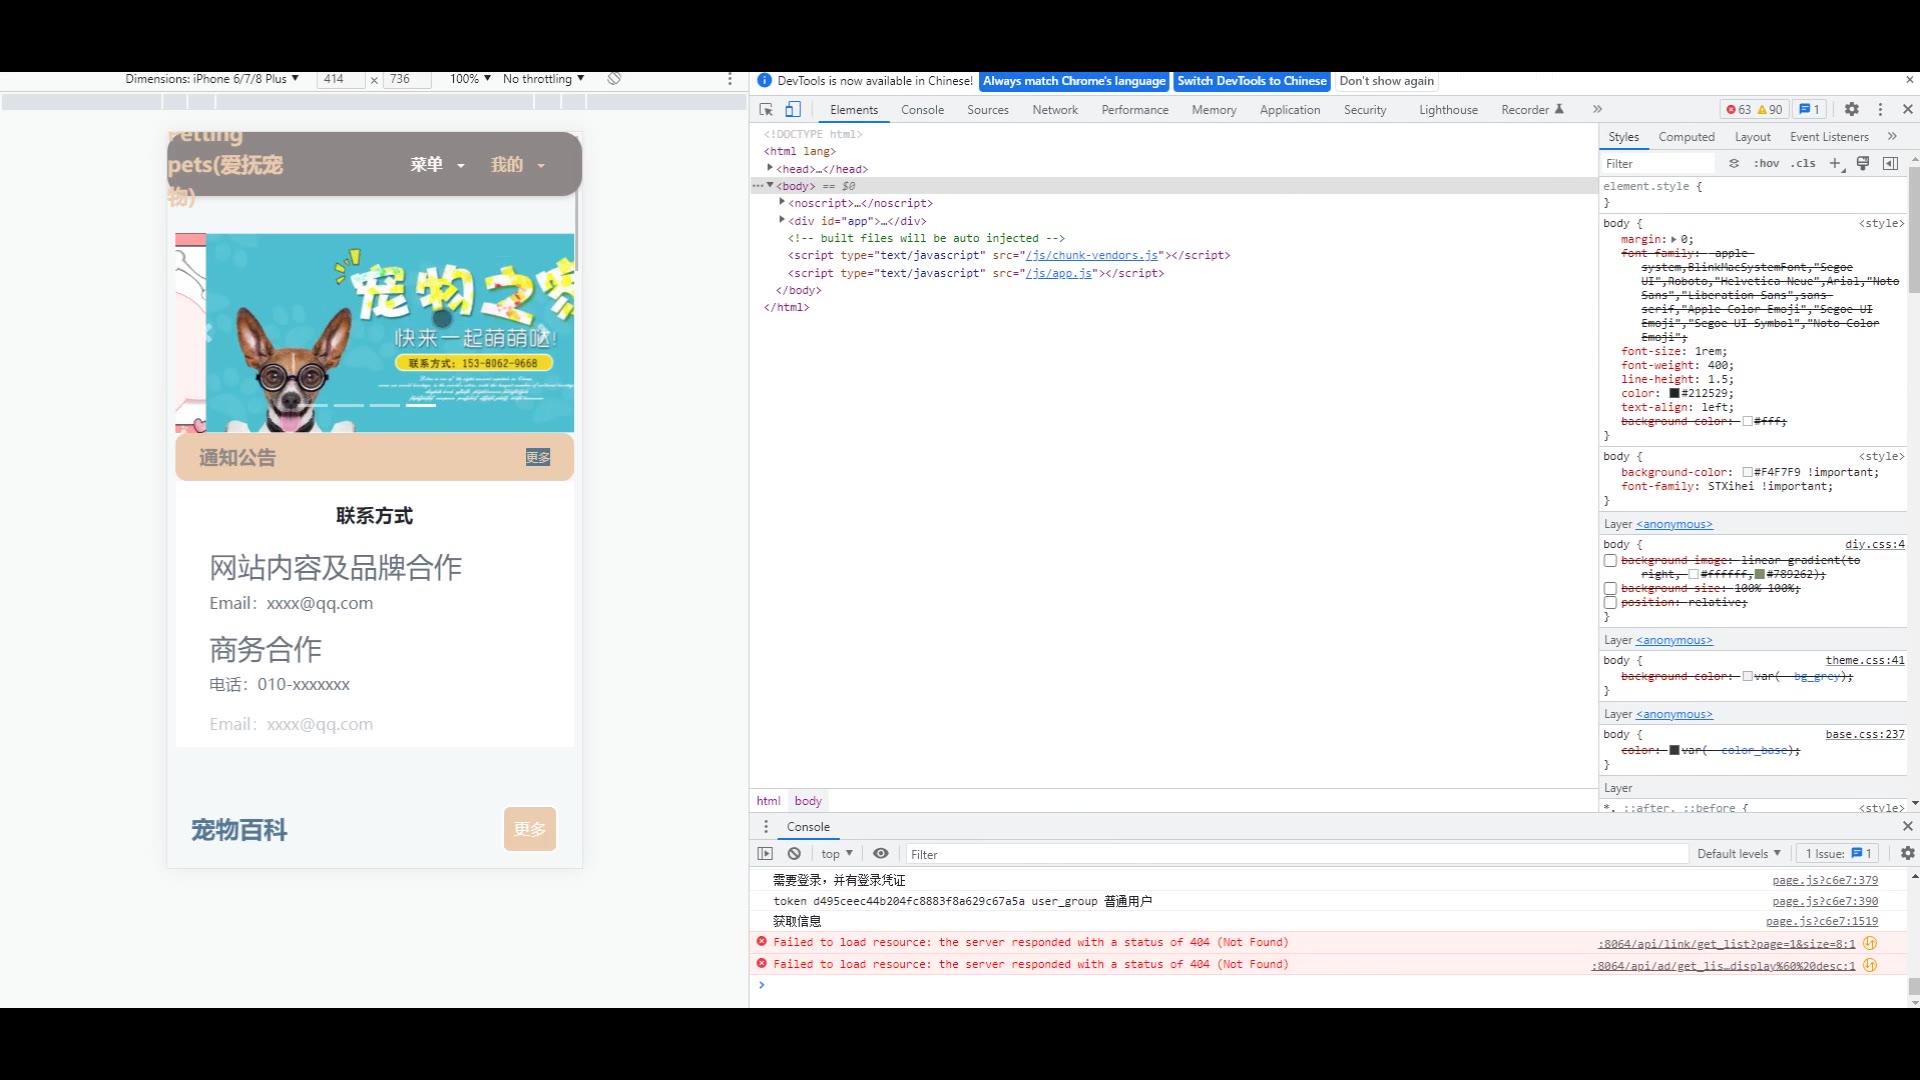Open Dimensions iPhone 6/7/8 Plus dropdown
The height and width of the screenshot is (1080, 1920).
click(212, 79)
